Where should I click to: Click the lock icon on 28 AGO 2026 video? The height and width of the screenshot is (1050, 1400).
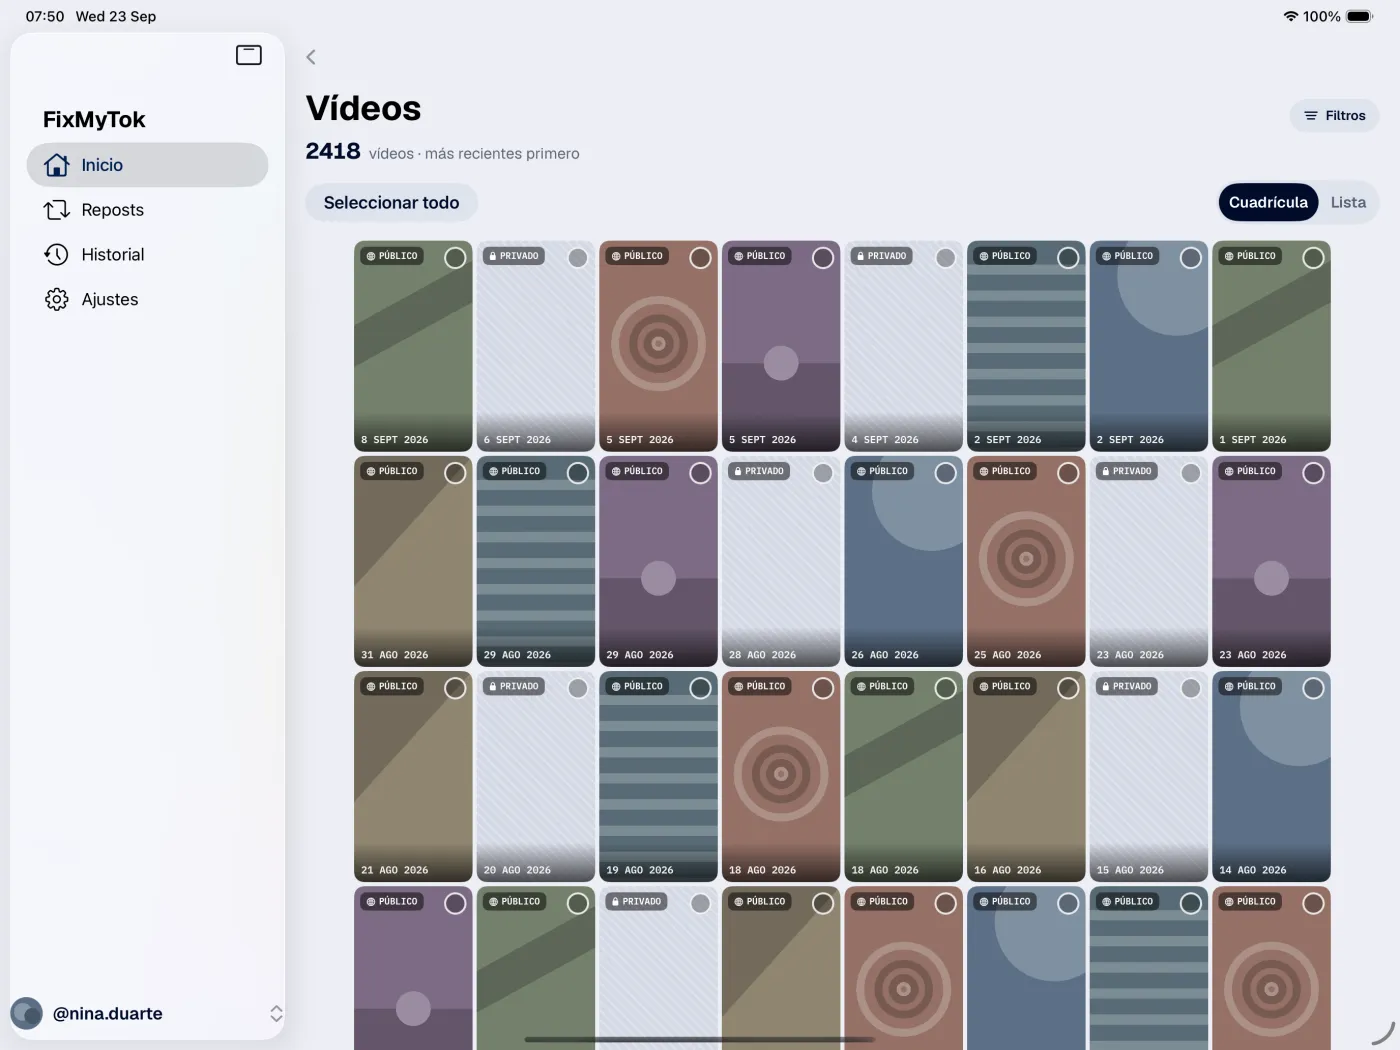(738, 471)
